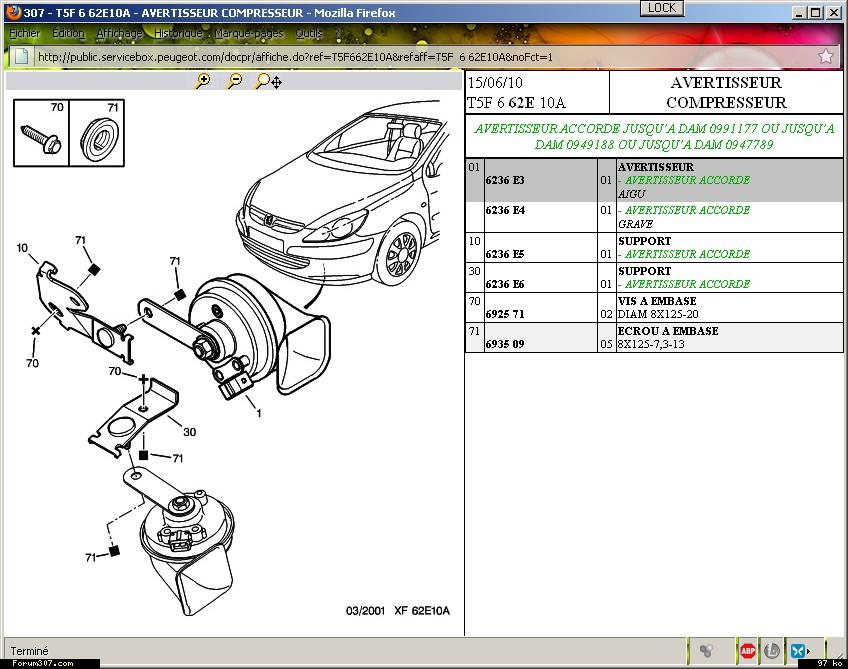Click part number 6236 E5
The image size is (848, 669).
[505, 254]
